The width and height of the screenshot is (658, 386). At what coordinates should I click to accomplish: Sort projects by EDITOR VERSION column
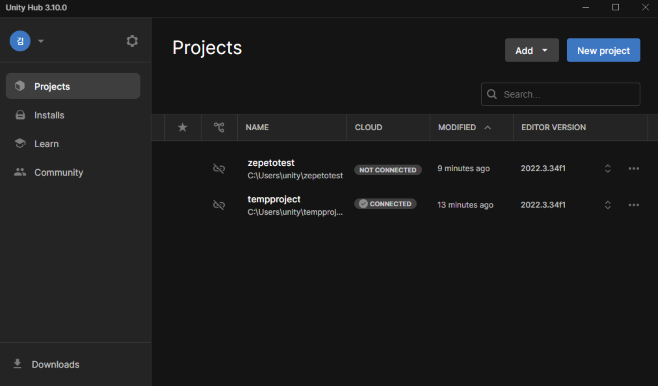point(554,127)
